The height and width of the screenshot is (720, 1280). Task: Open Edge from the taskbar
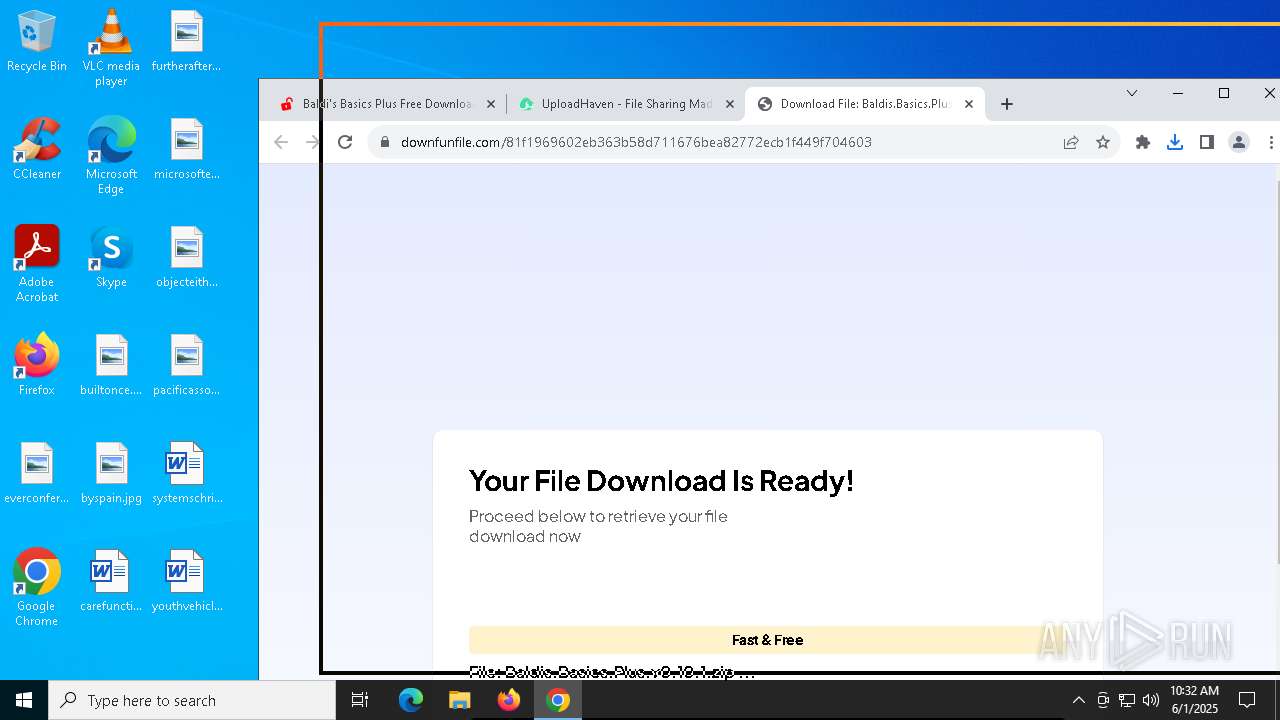click(411, 700)
